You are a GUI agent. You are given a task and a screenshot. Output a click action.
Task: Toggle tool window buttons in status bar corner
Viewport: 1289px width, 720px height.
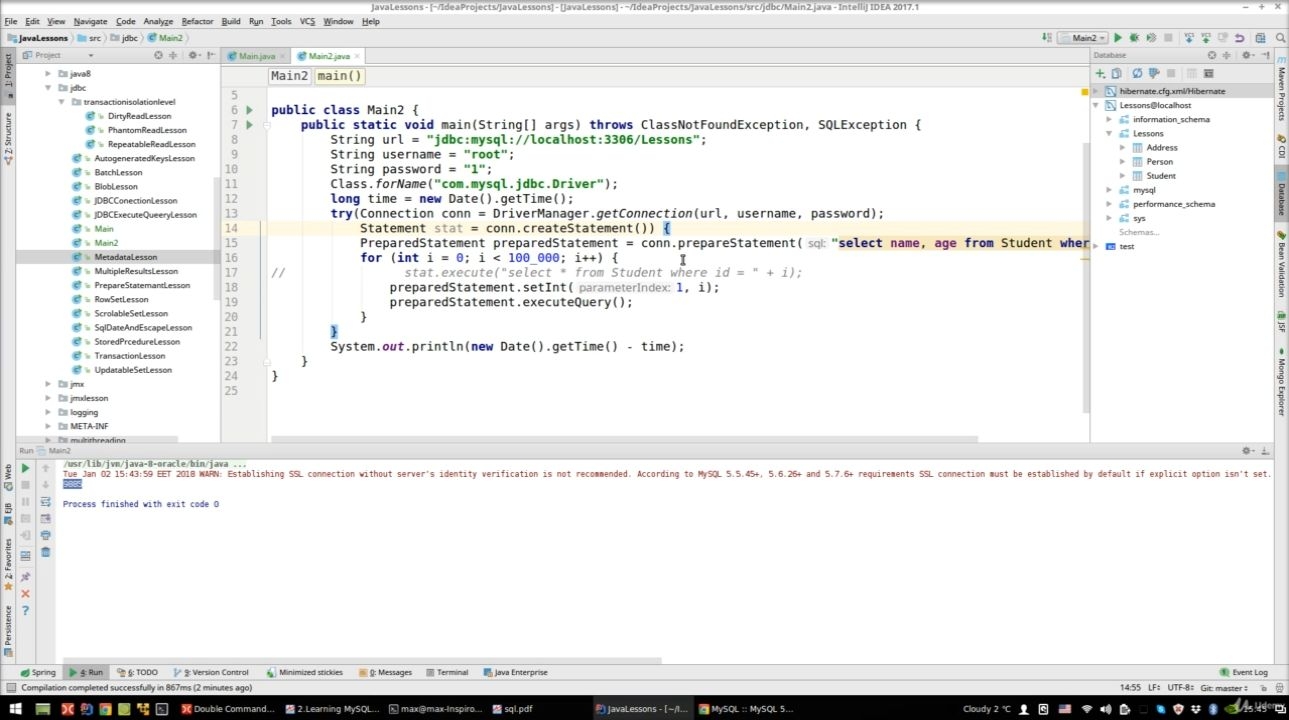(x=9, y=687)
